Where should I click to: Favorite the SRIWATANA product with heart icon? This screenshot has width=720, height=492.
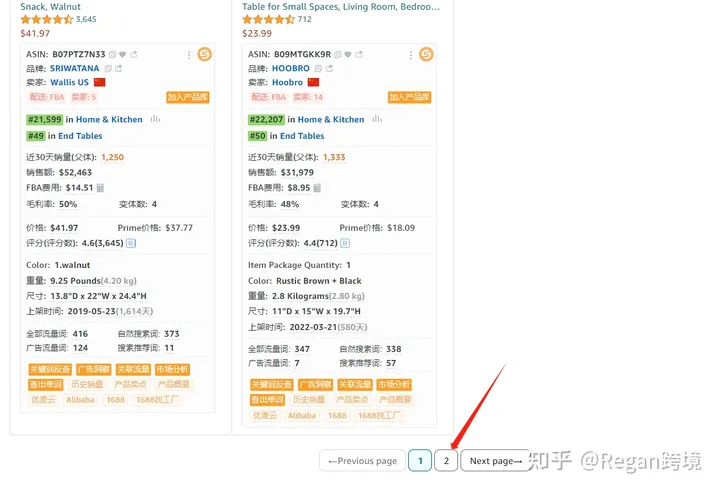pyautogui.click(x=123, y=54)
